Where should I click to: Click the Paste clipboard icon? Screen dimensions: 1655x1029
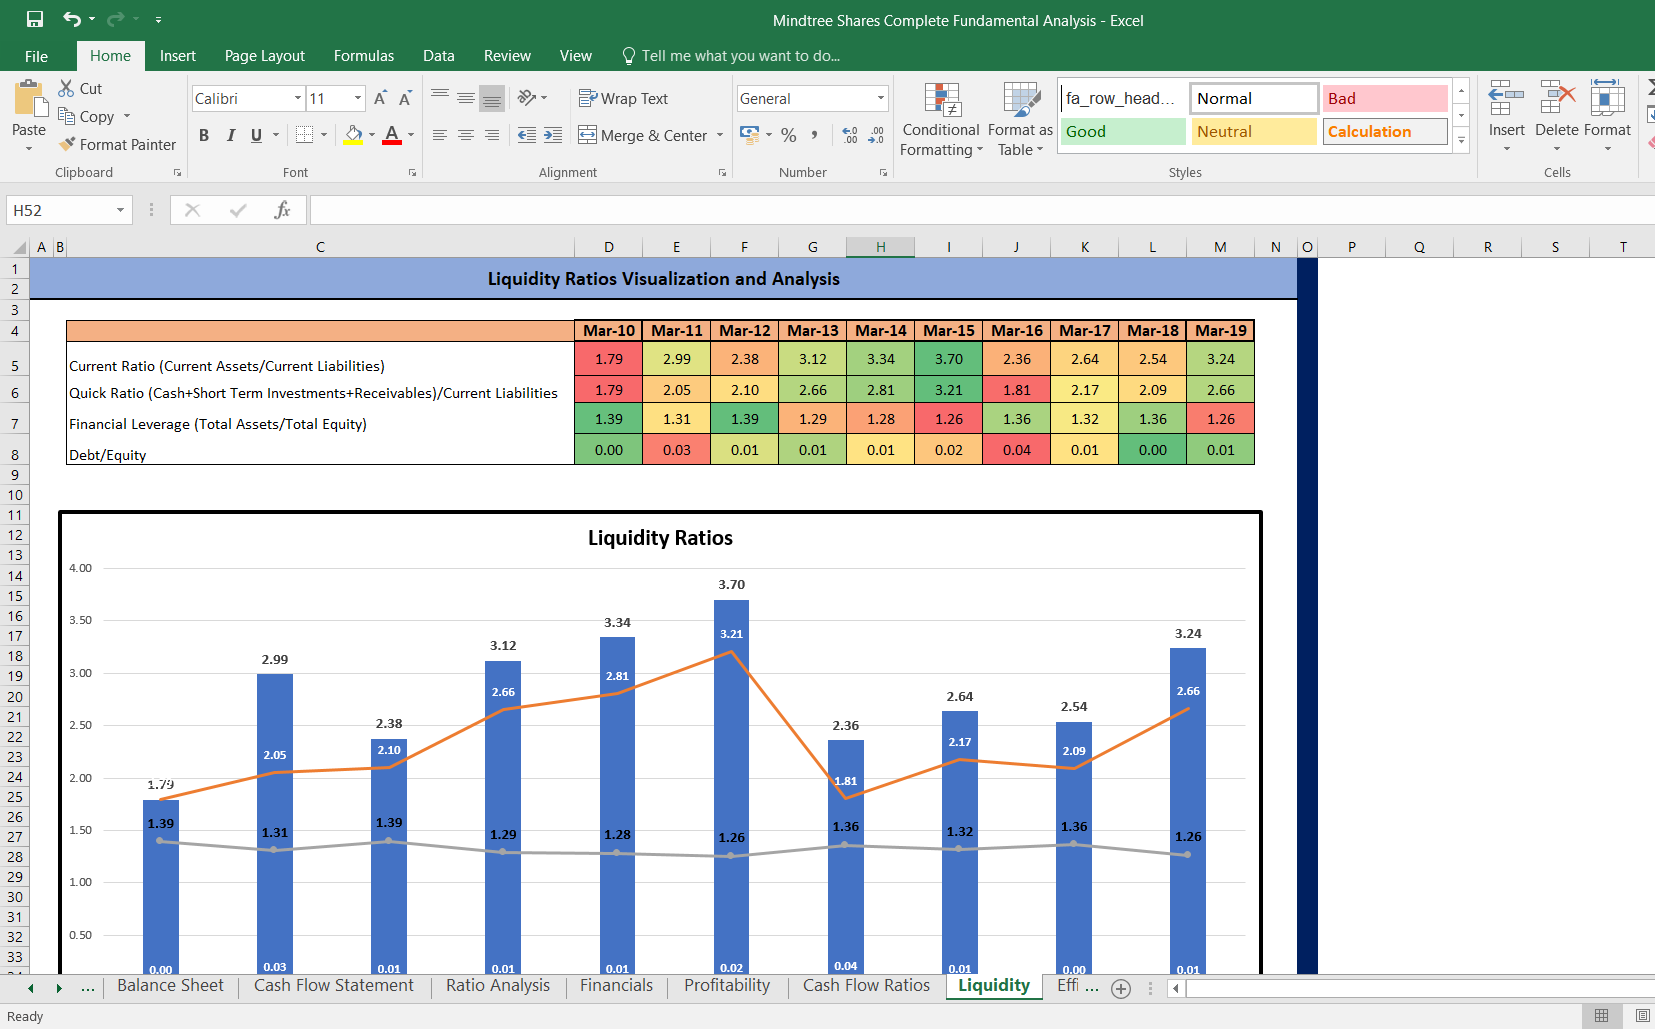(x=29, y=100)
